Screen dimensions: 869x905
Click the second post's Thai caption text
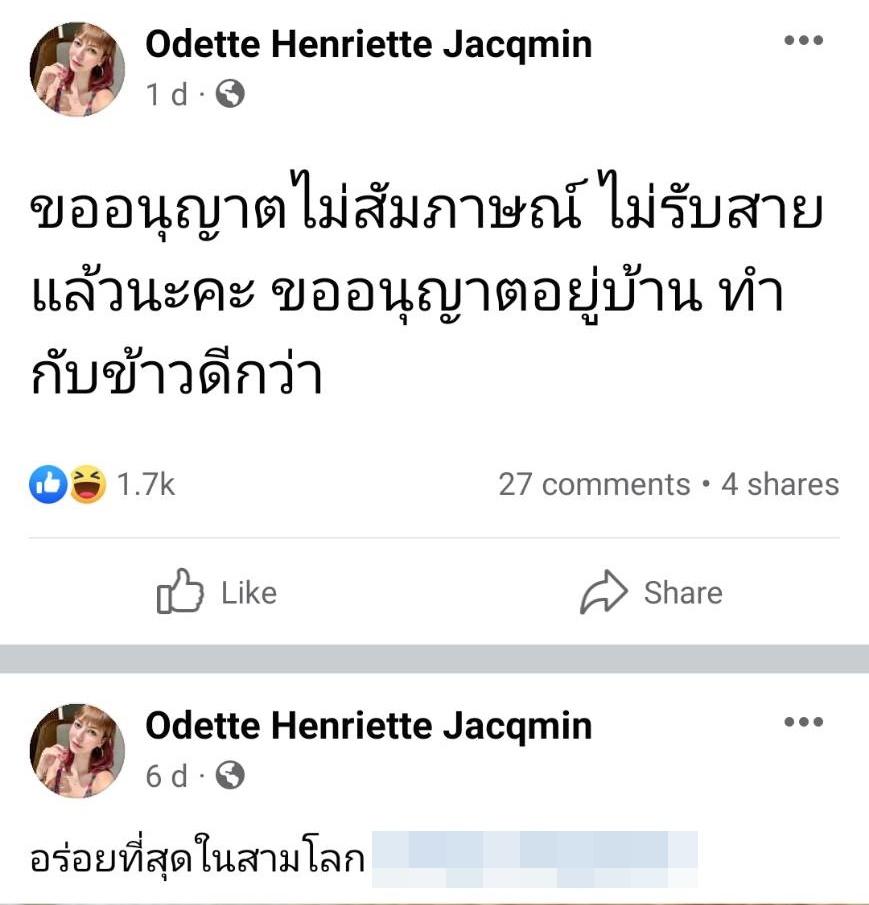click(196, 860)
